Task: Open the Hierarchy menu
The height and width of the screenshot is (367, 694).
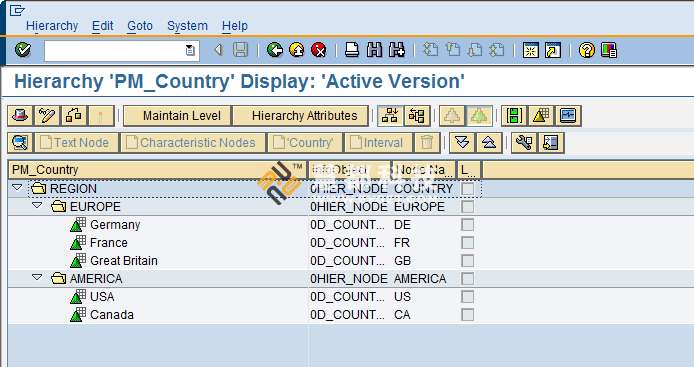Action: (x=52, y=26)
